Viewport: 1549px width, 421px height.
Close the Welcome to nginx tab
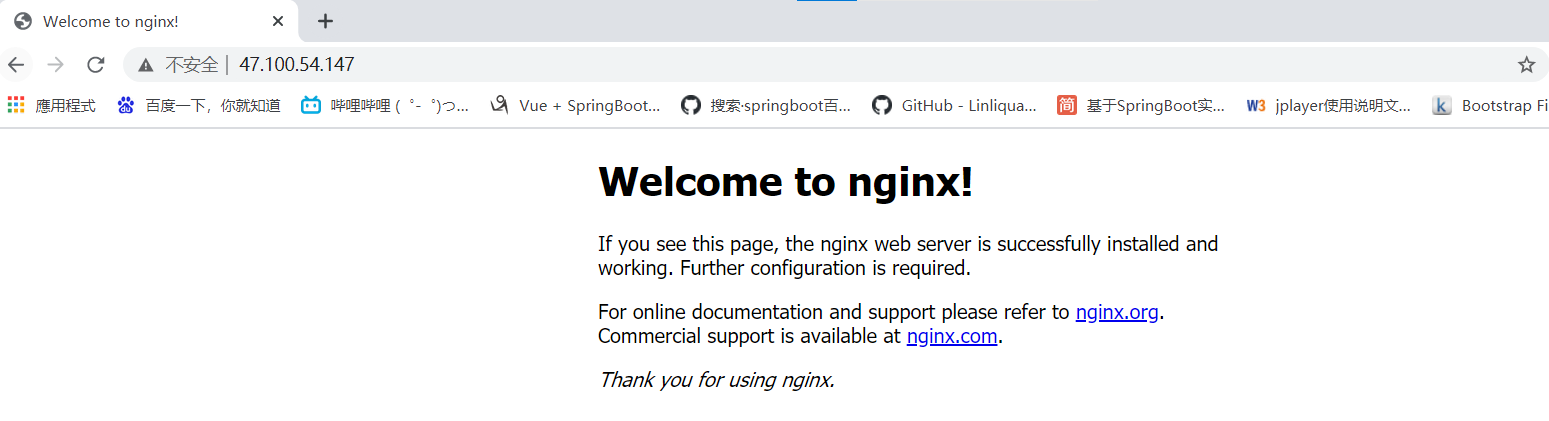(278, 21)
